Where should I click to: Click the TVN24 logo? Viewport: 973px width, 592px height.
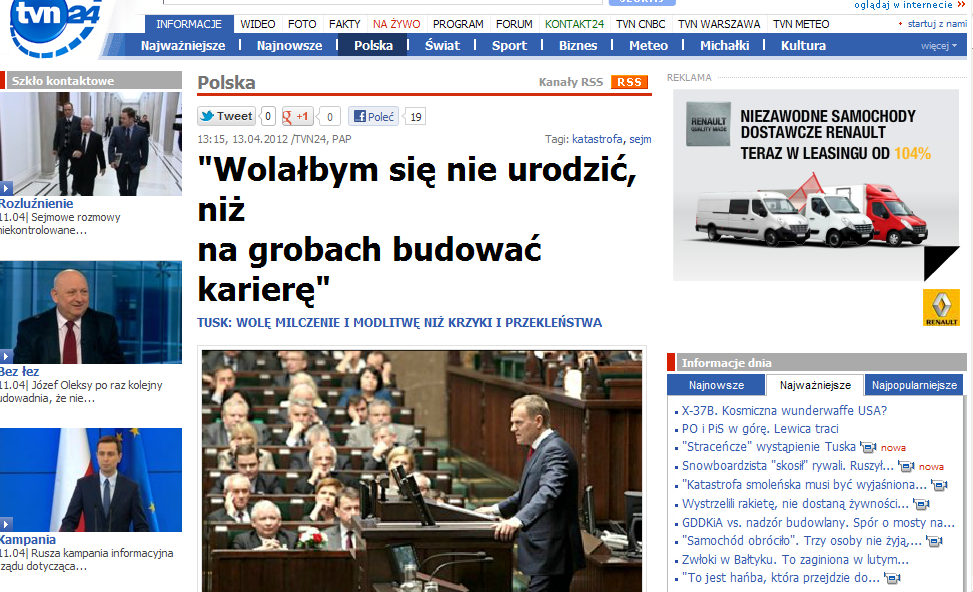pos(55,26)
